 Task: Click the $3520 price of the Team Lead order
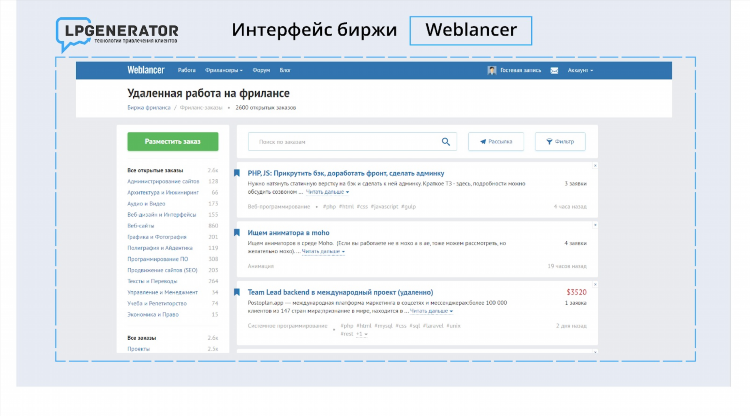(576, 292)
